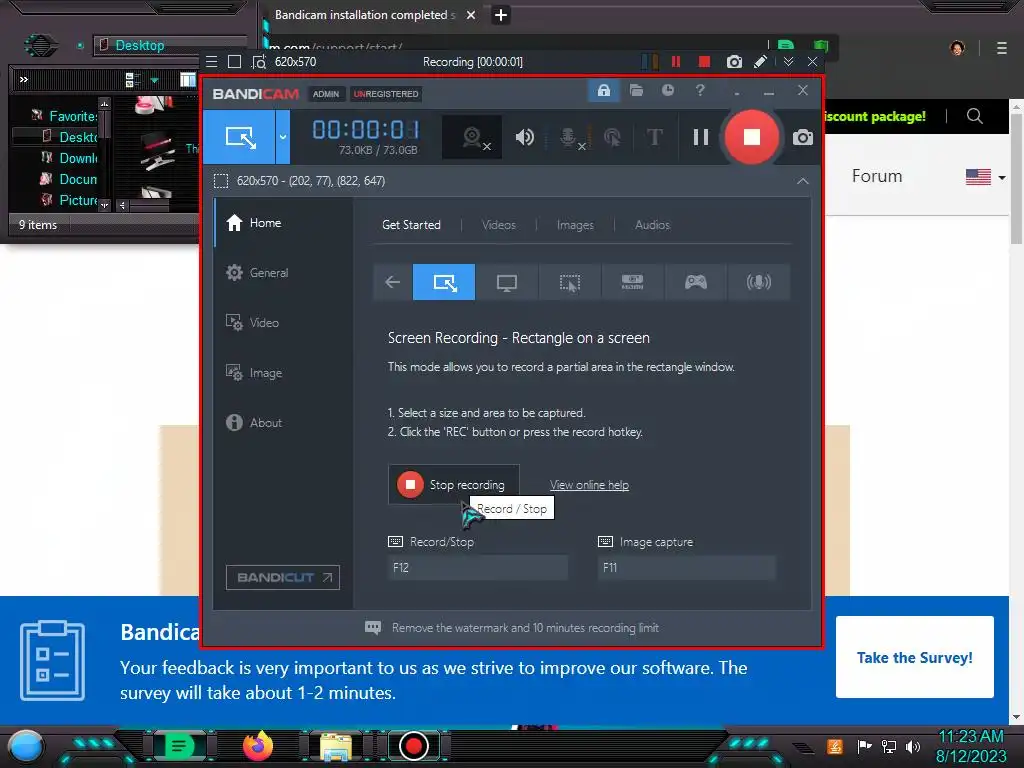Image resolution: width=1024 pixels, height=768 pixels.
Task: Stop recording via the small red square icon
Action: click(704, 61)
